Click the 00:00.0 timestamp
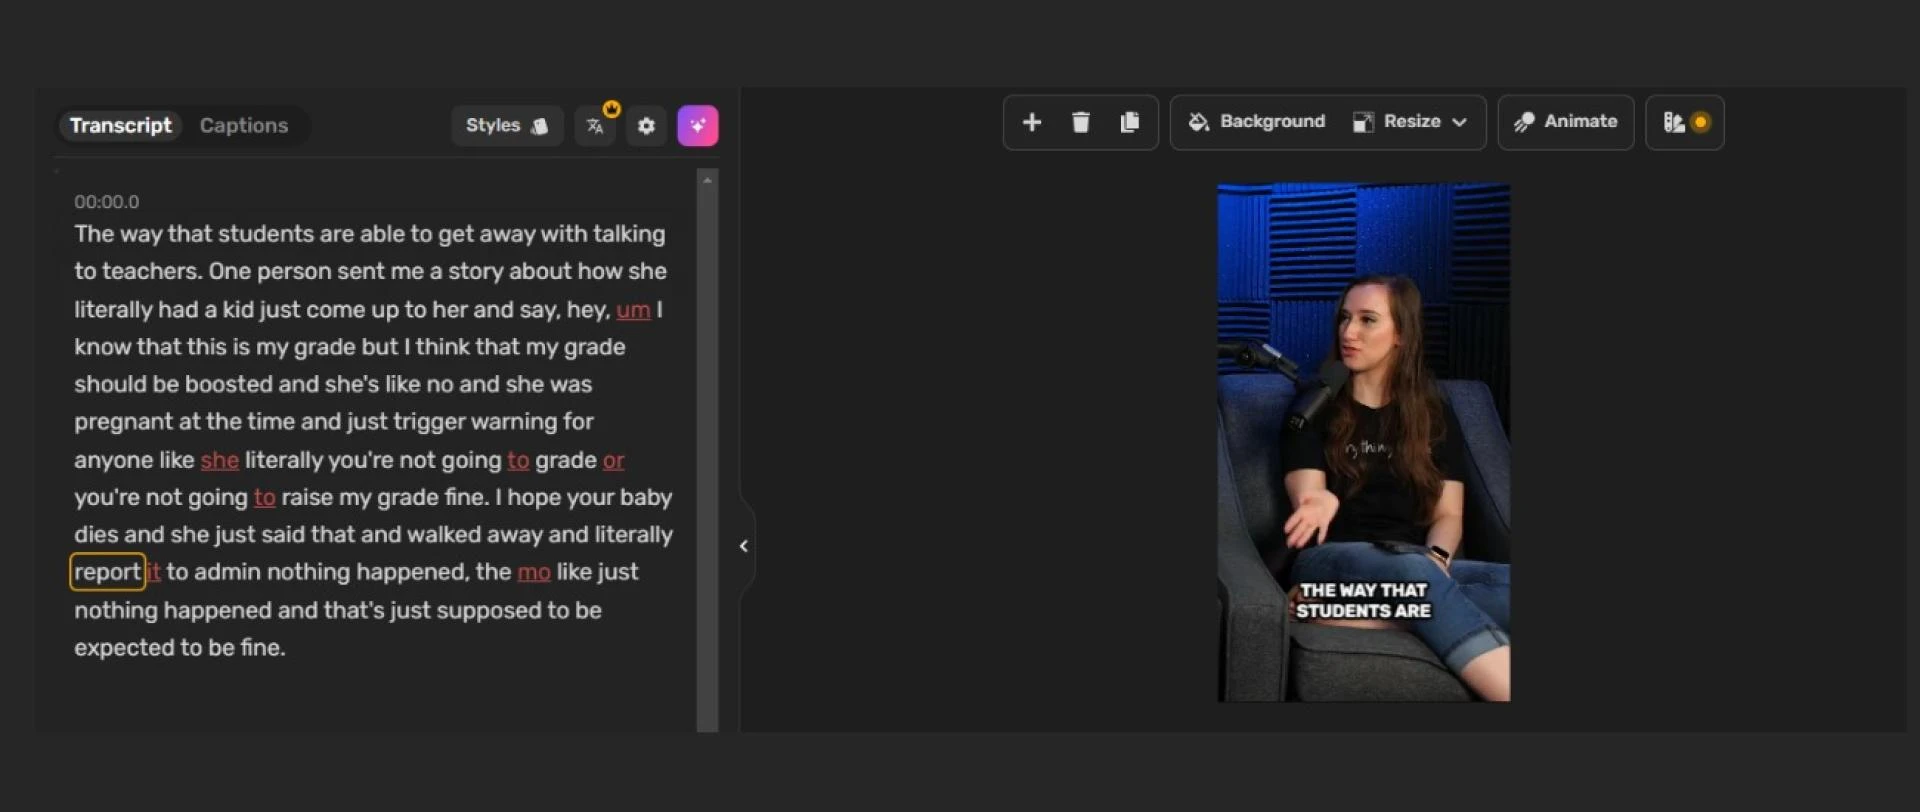Image resolution: width=1920 pixels, height=812 pixels. tap(106, 202)
